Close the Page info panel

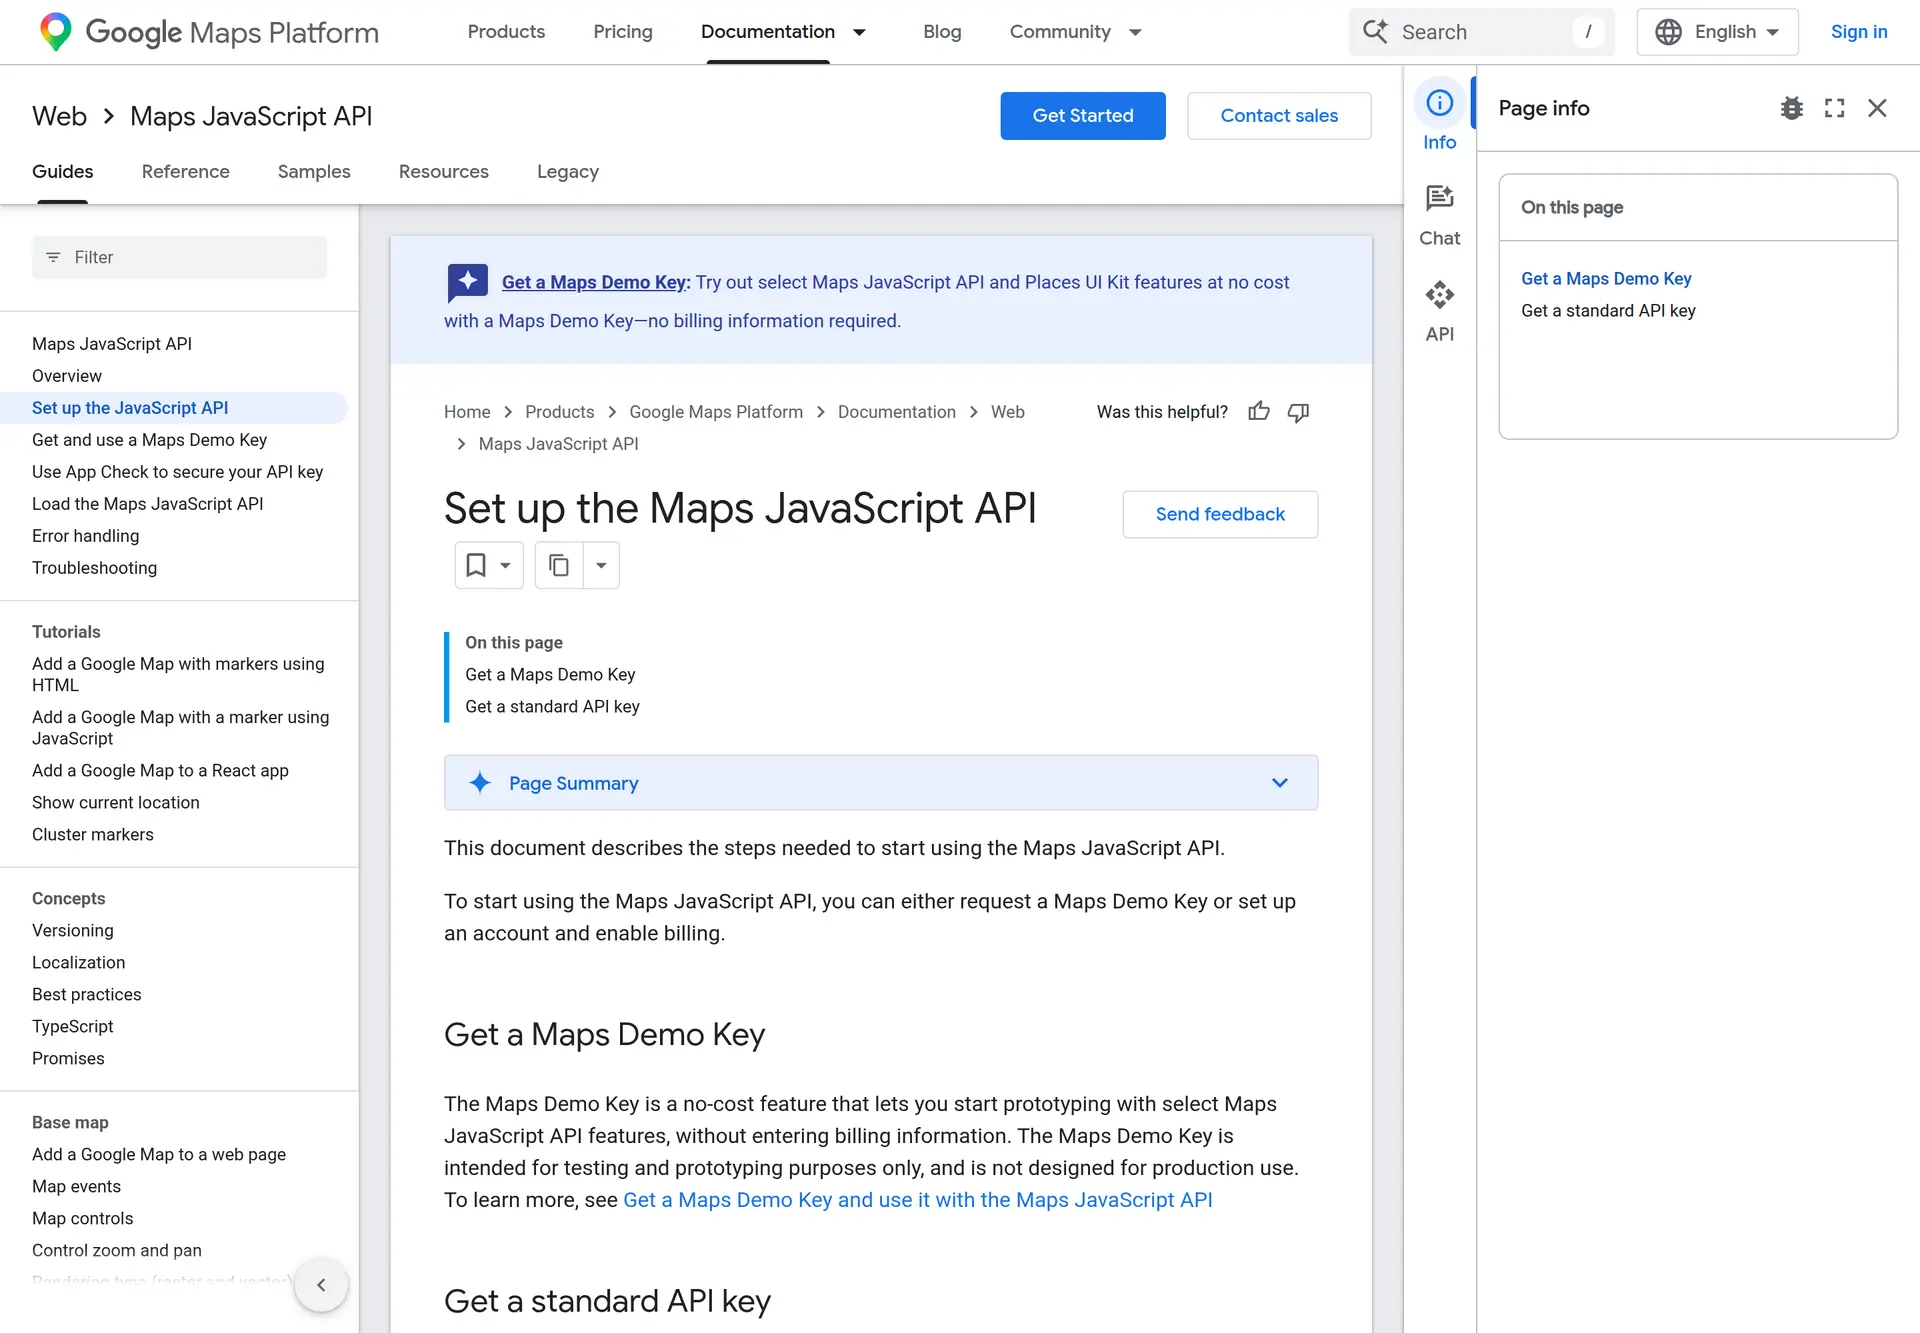point(1877,108)
